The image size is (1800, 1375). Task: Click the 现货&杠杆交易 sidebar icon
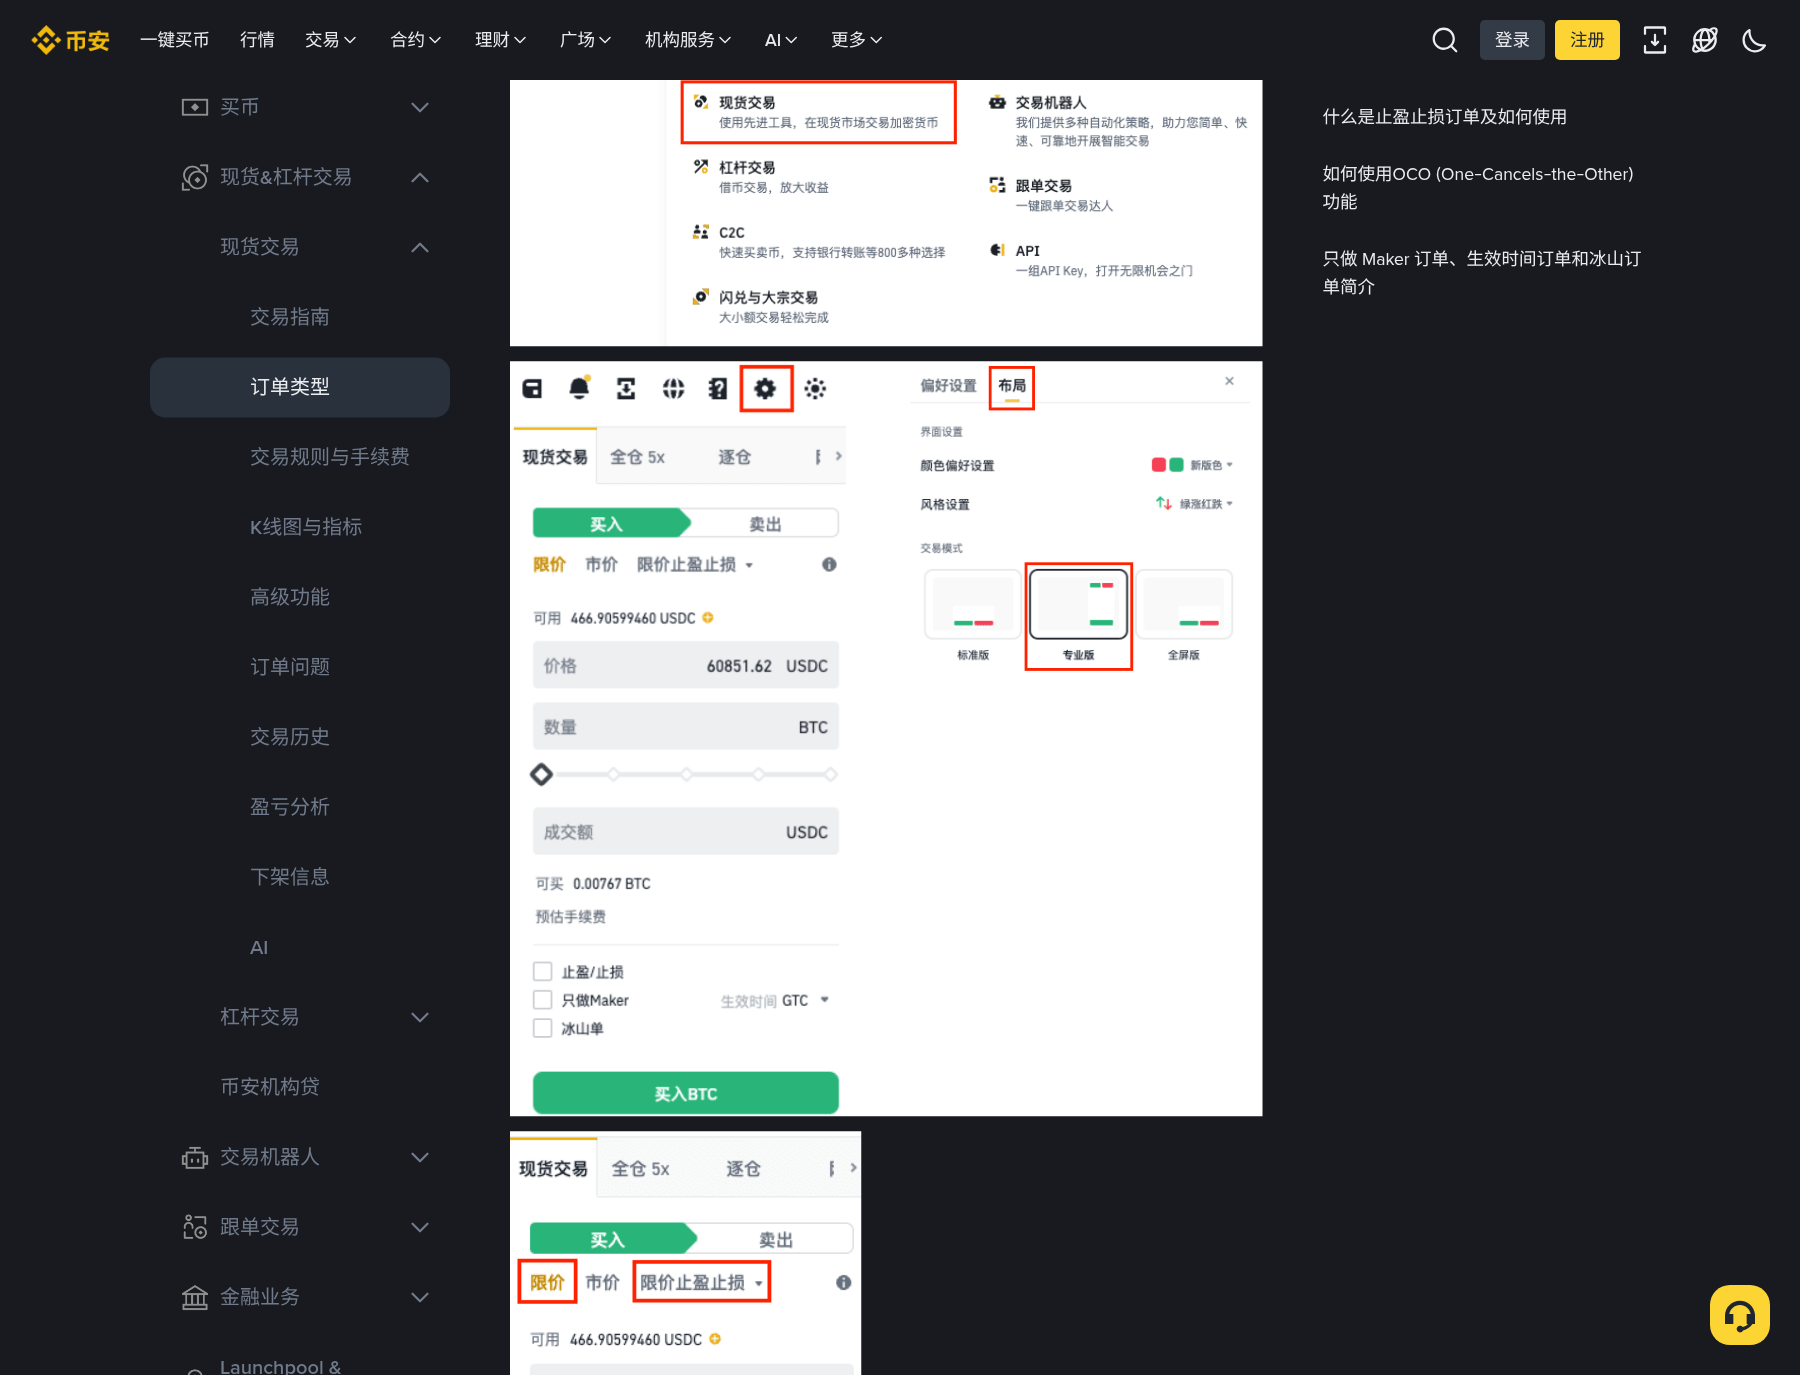[x=195, y=177]
